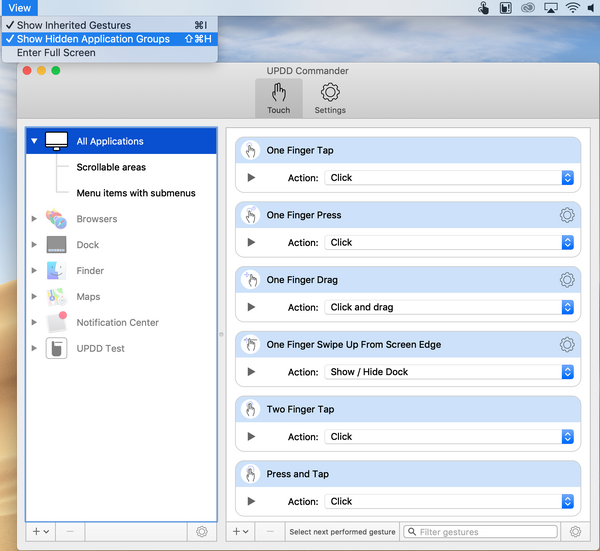Screen dimensions: 600x551
Task: Open settings gear for Swipe Up From Screen Edge
Action: point(567,345)
